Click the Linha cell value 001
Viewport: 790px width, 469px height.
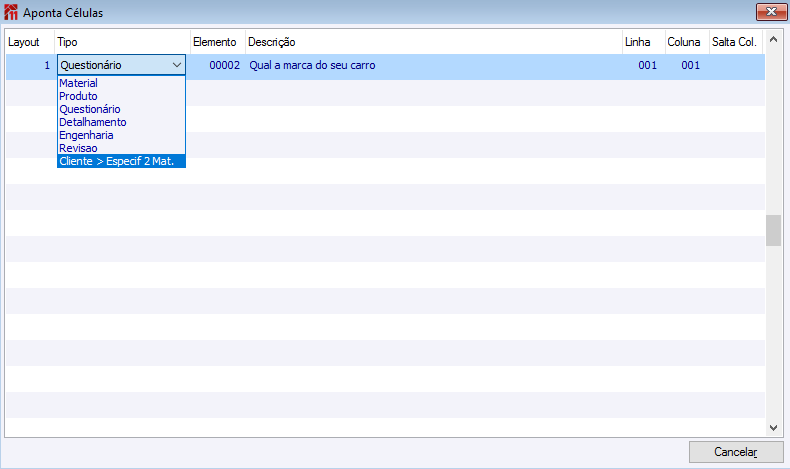[x=647, y=65]
